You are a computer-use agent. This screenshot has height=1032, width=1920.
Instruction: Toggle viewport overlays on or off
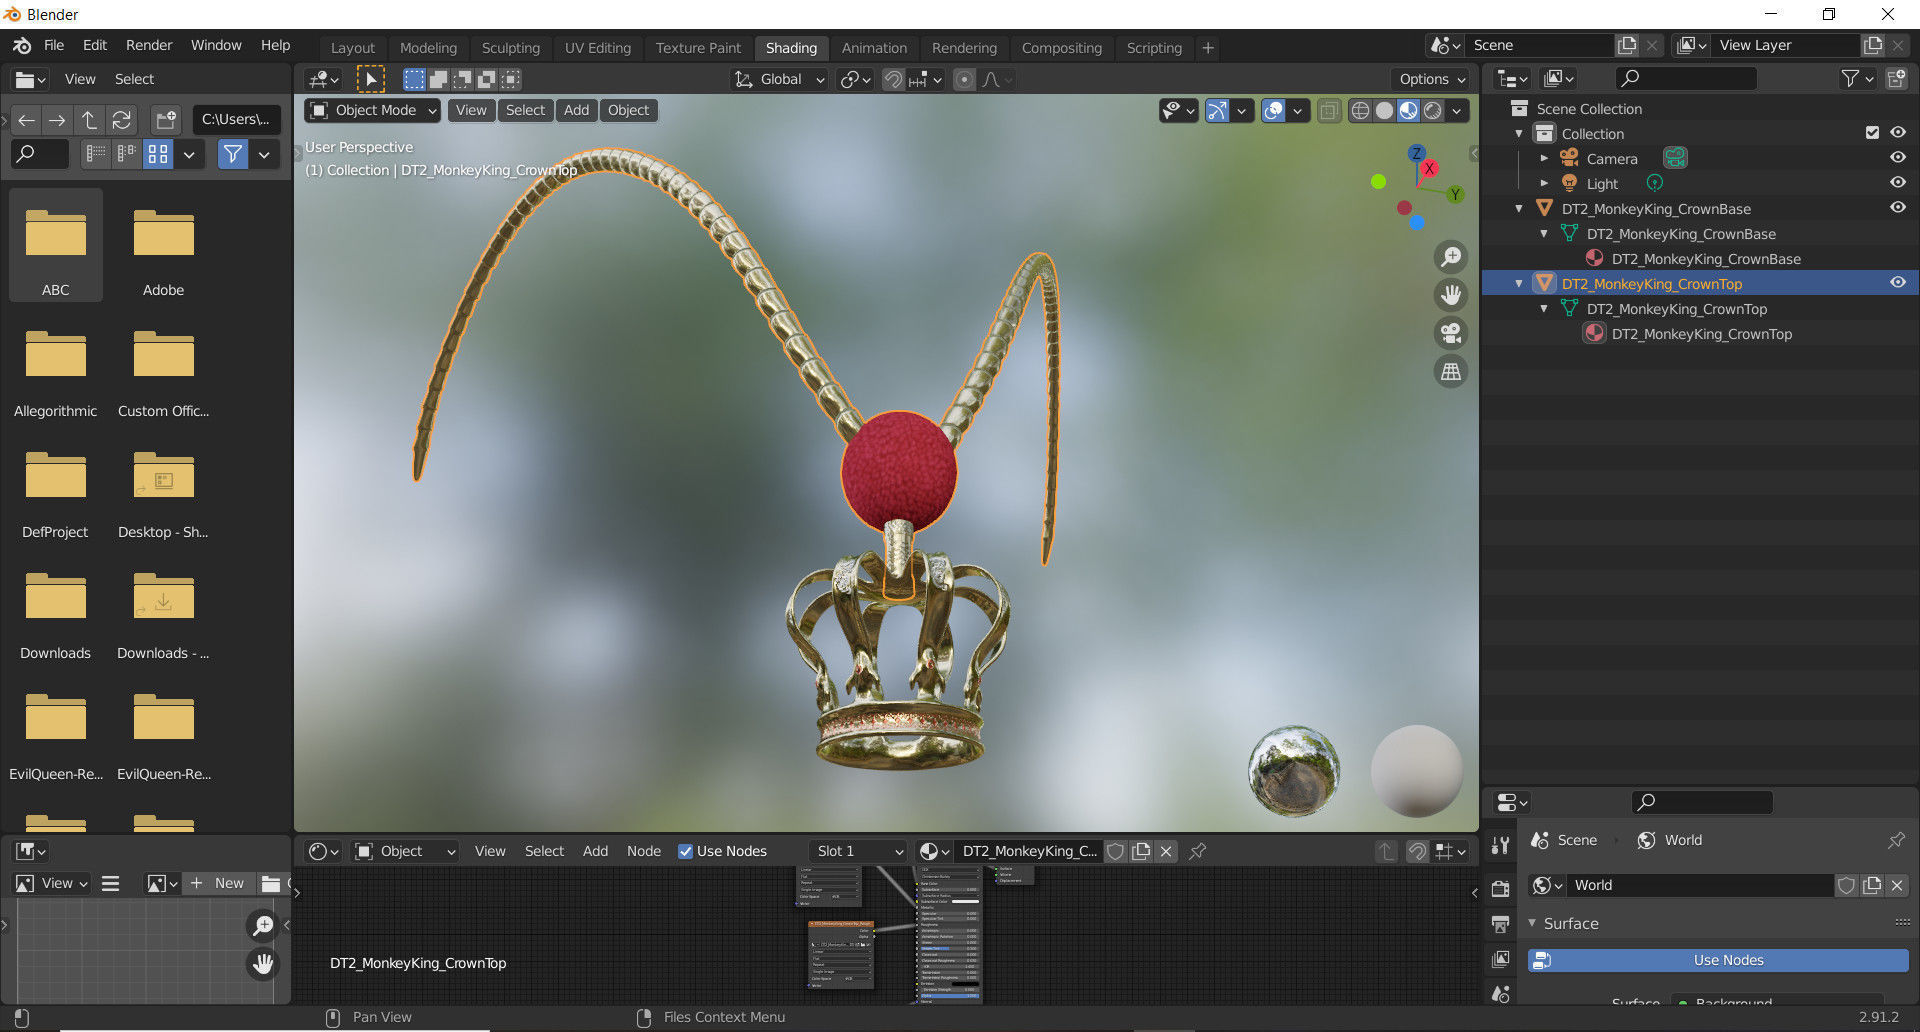1273,111
